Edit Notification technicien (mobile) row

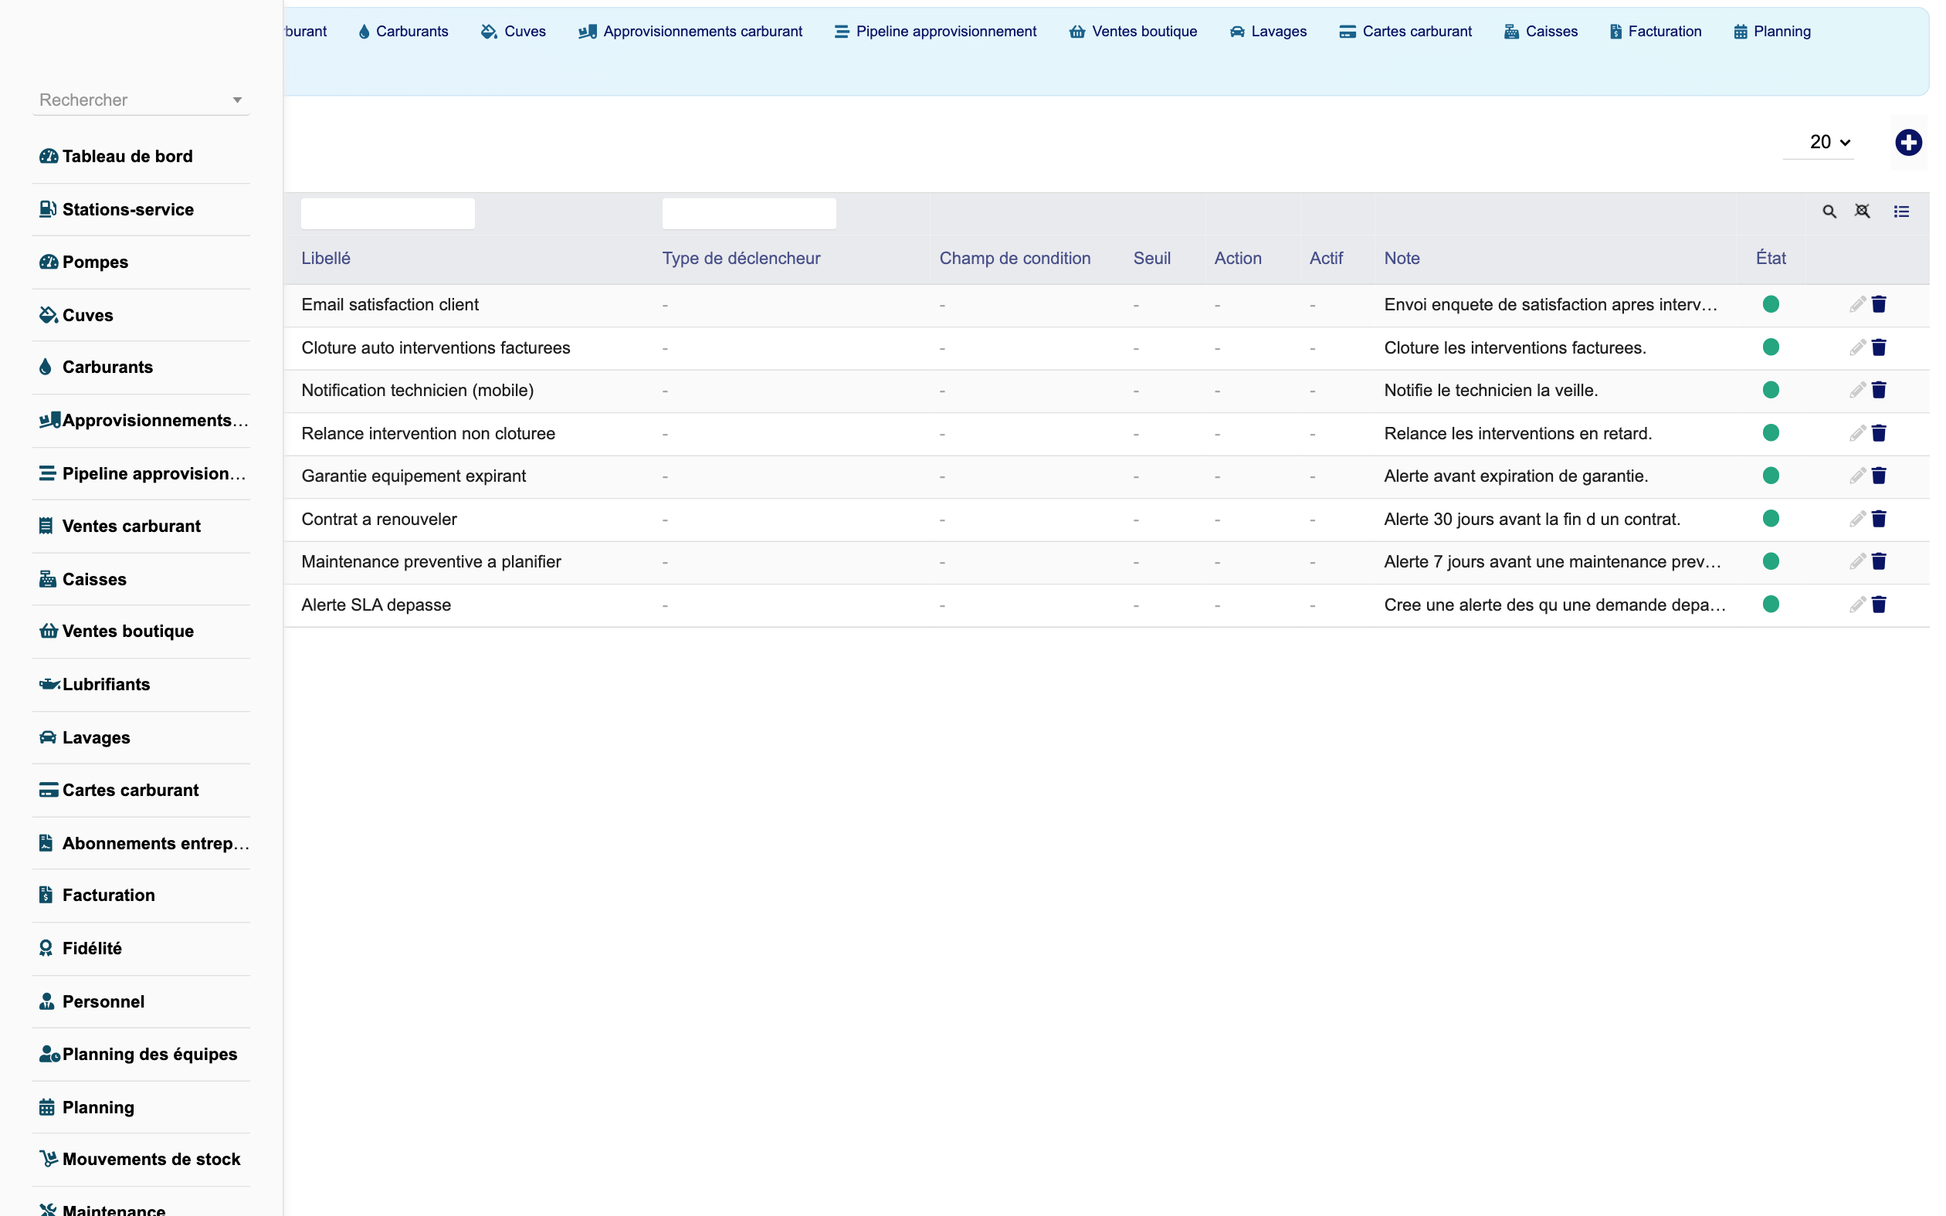tap(1857, 390)
